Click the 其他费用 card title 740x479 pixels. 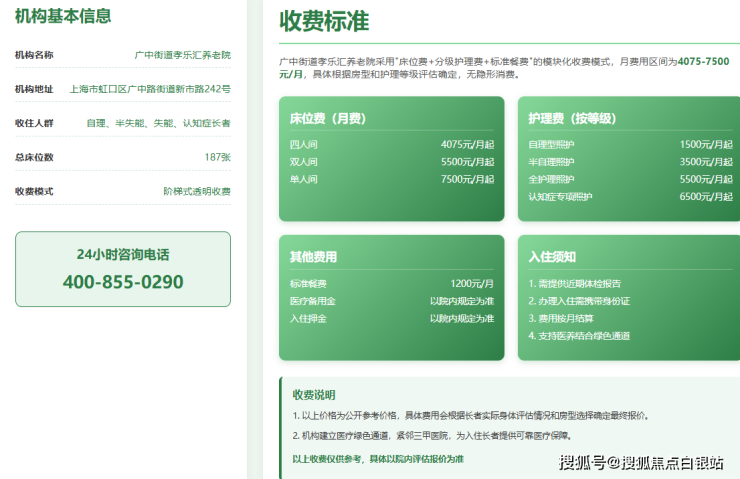[x=313, y=257]
